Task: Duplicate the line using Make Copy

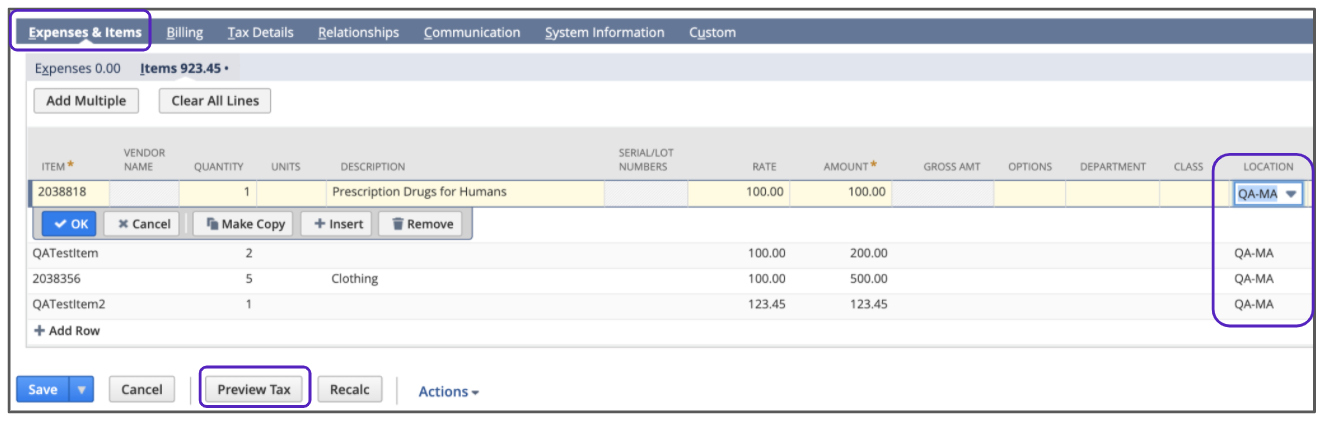Action: click(x=245, y=224)
